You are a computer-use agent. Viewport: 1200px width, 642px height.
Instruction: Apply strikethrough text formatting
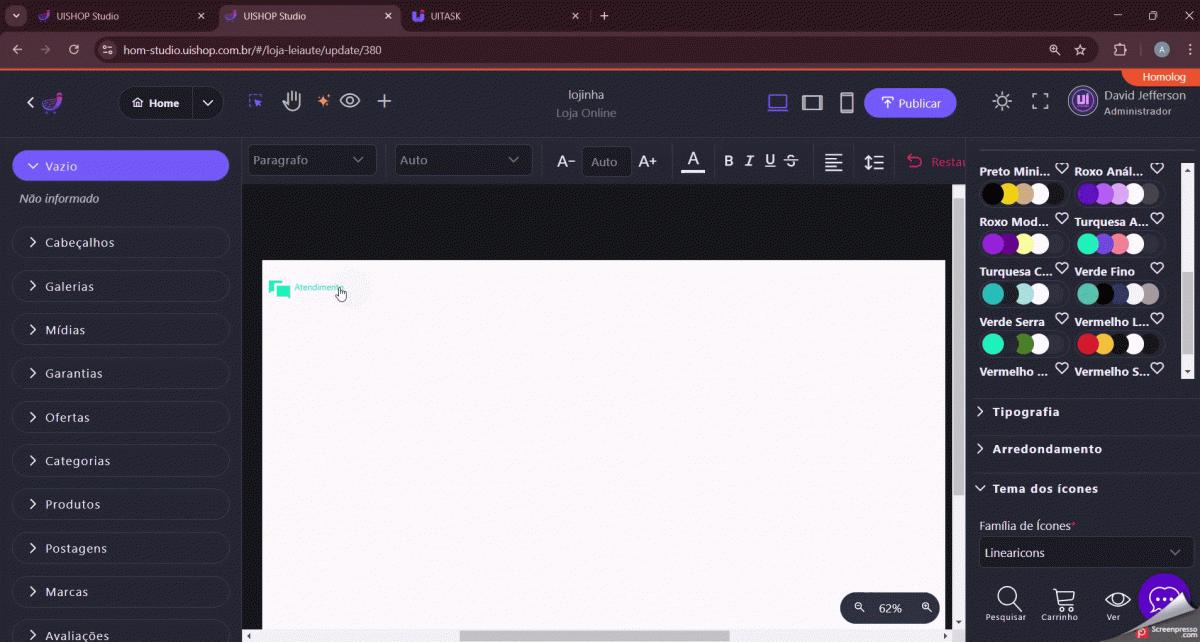[x=791, y=161]
